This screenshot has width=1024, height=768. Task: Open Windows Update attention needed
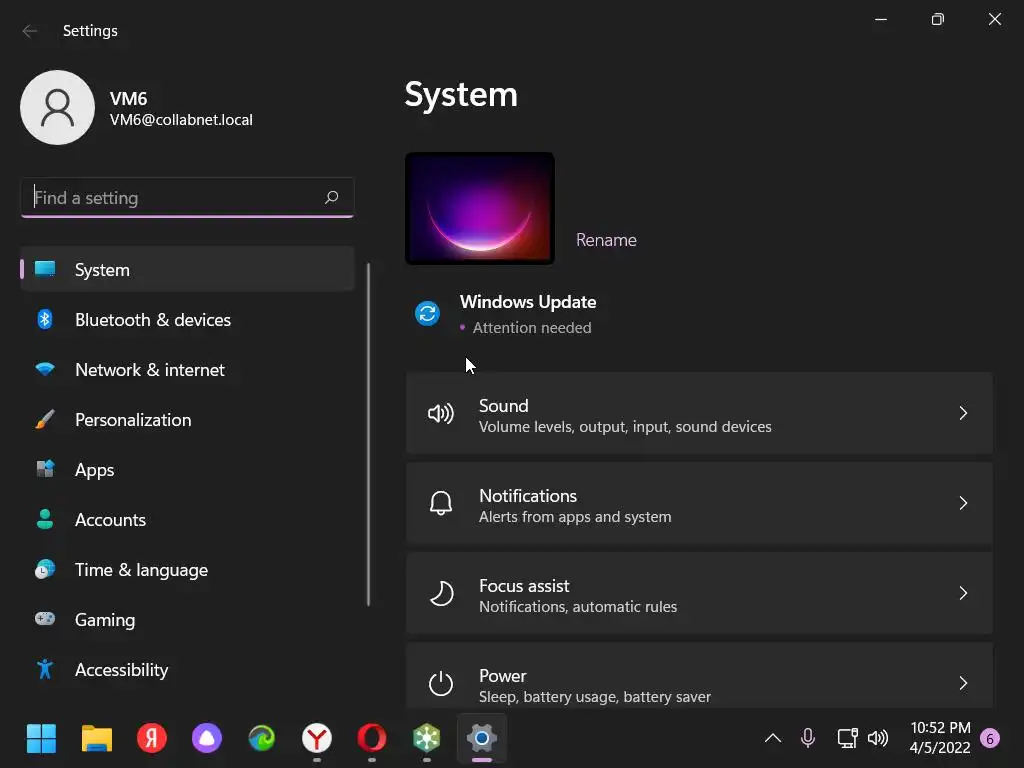coord(505,314)
